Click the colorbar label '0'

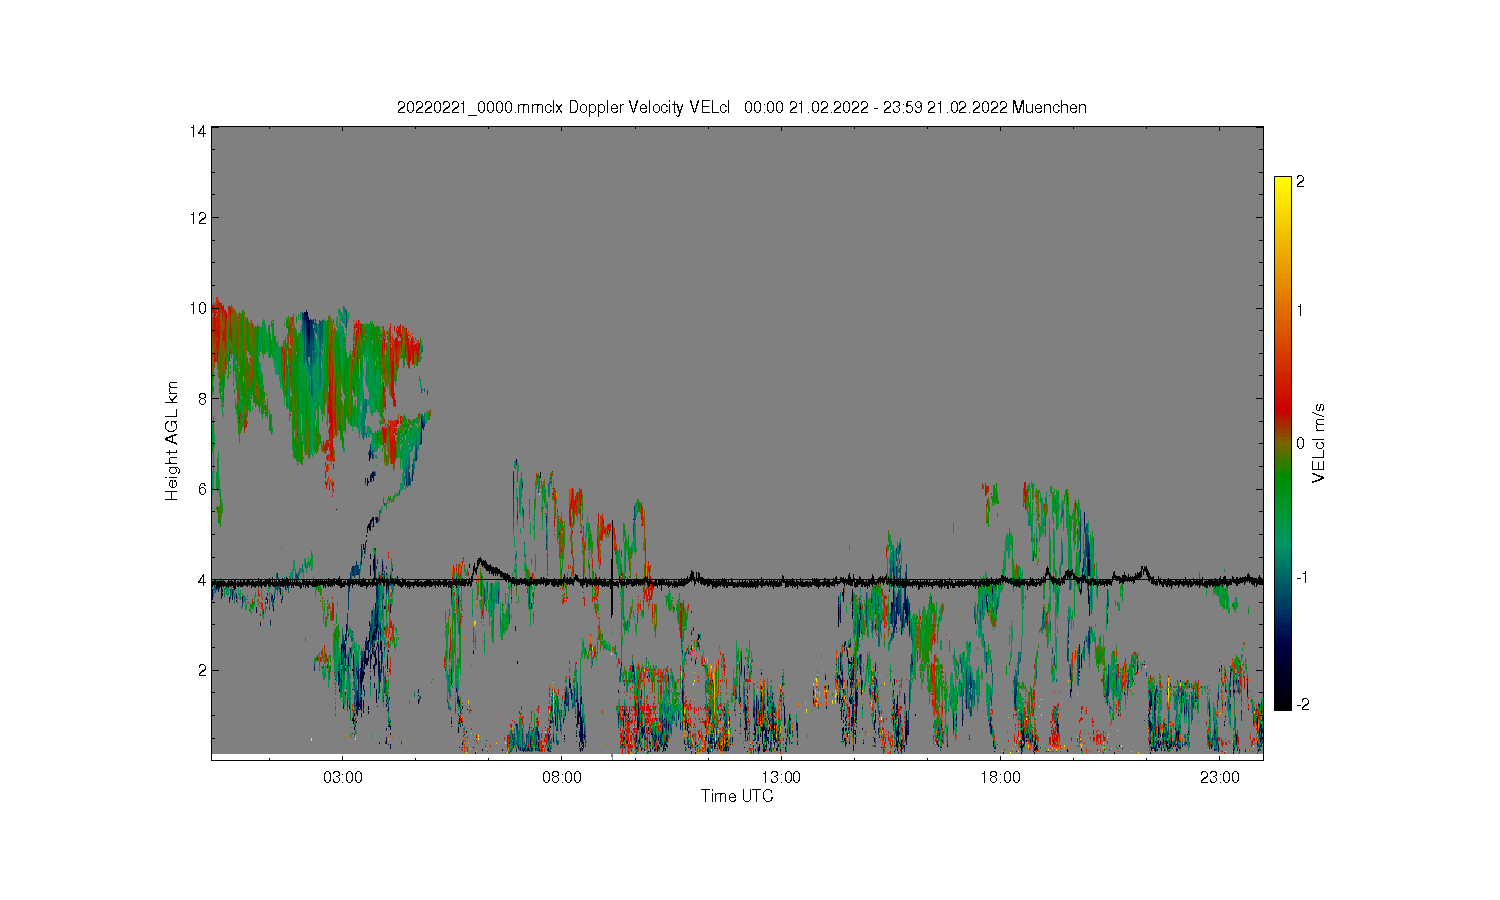1300,443
